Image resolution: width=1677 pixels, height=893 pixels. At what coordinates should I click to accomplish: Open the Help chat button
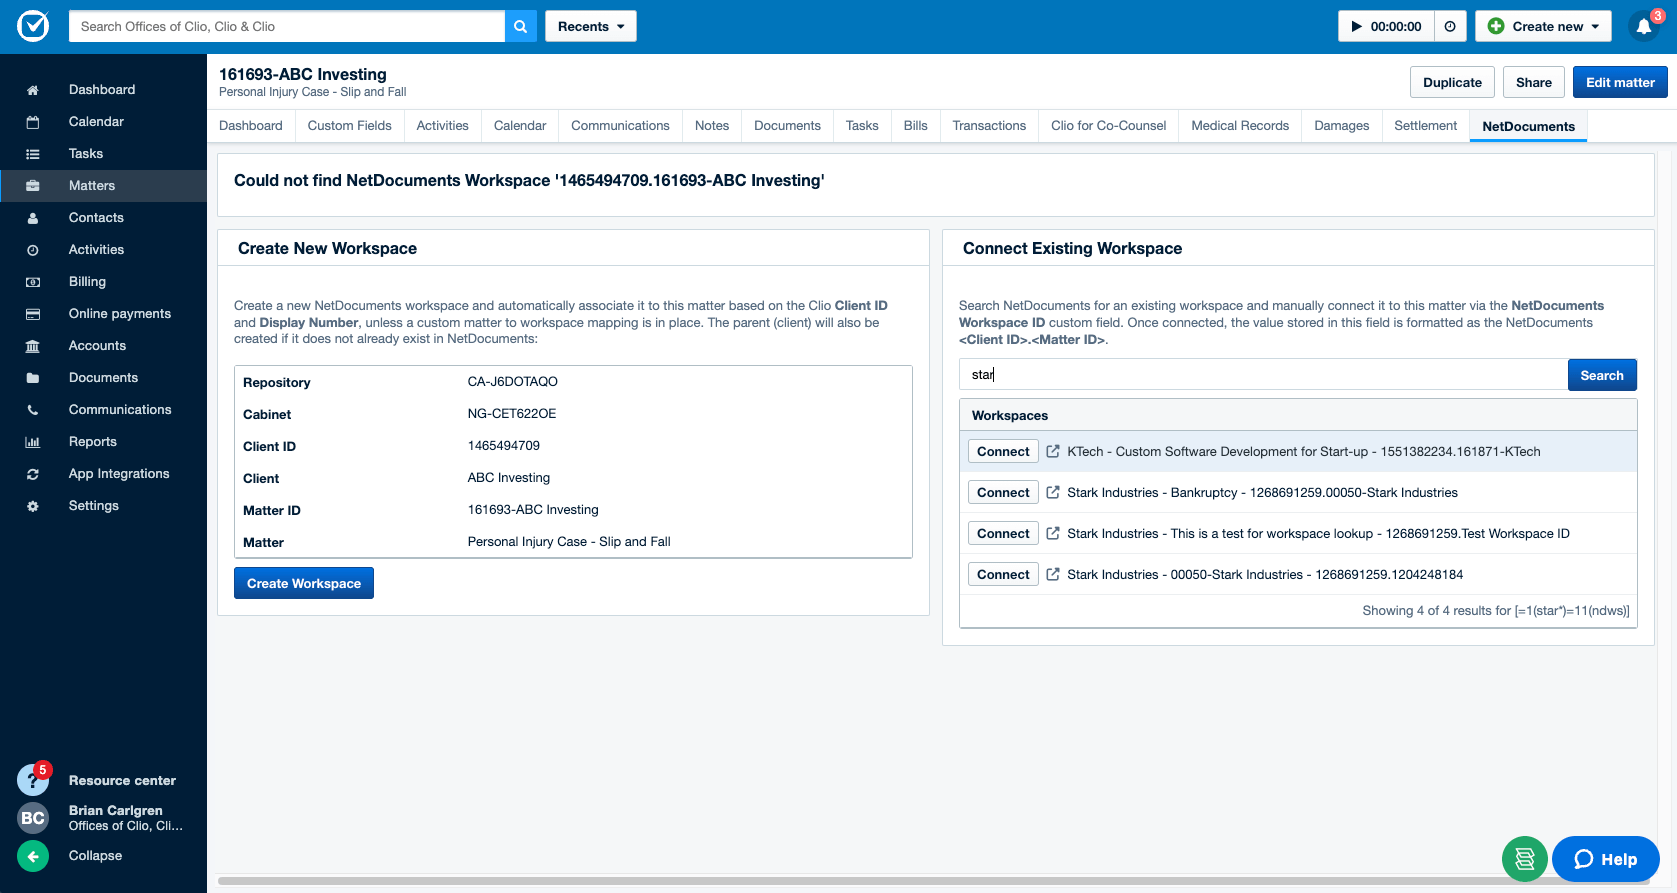(1606, 859)
